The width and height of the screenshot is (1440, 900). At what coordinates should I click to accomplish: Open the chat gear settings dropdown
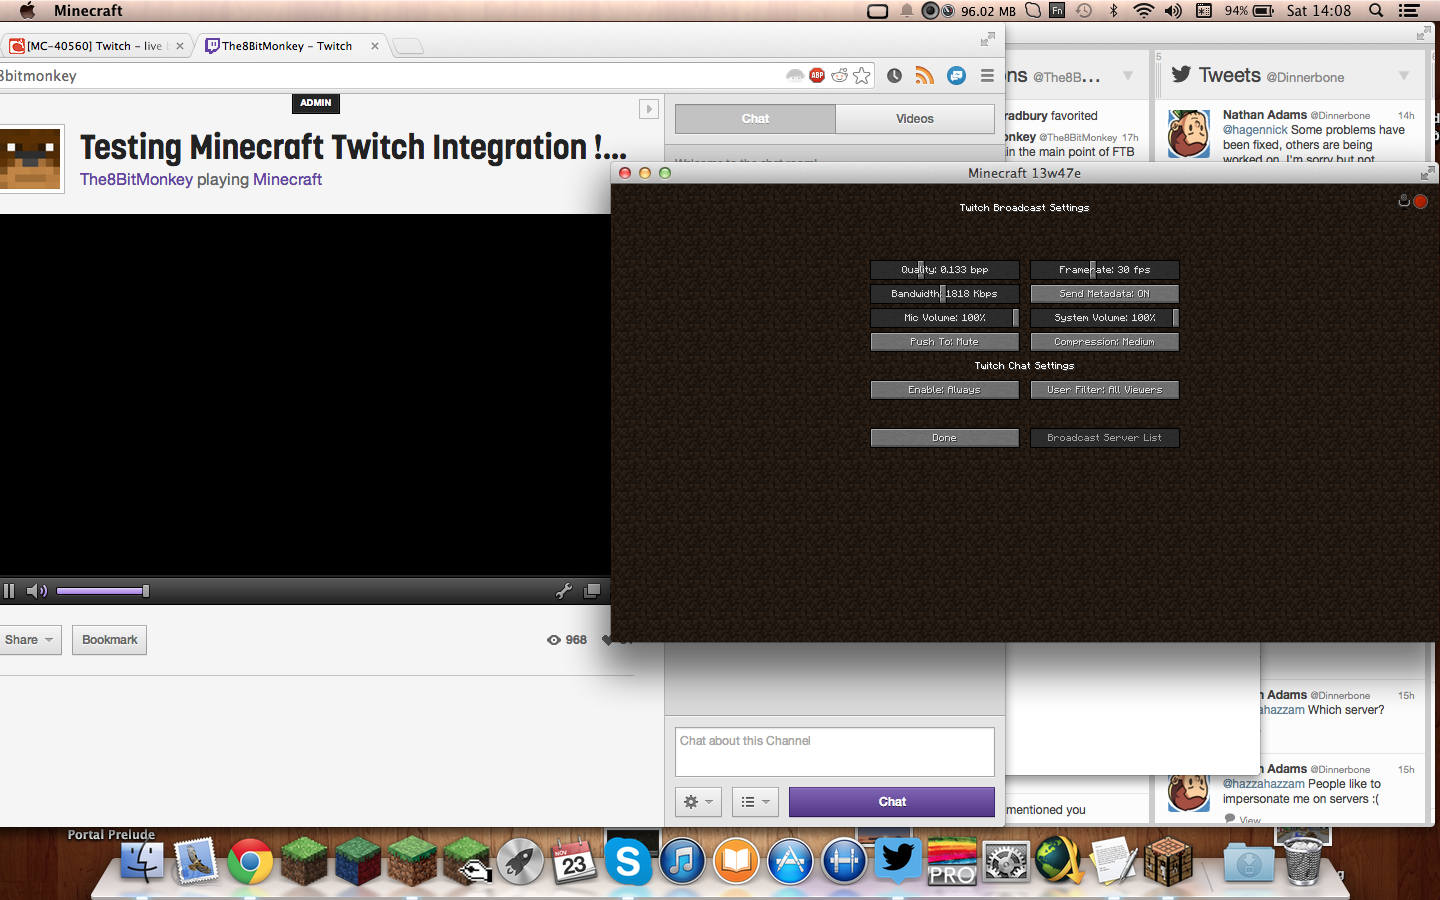click(698, 802)
